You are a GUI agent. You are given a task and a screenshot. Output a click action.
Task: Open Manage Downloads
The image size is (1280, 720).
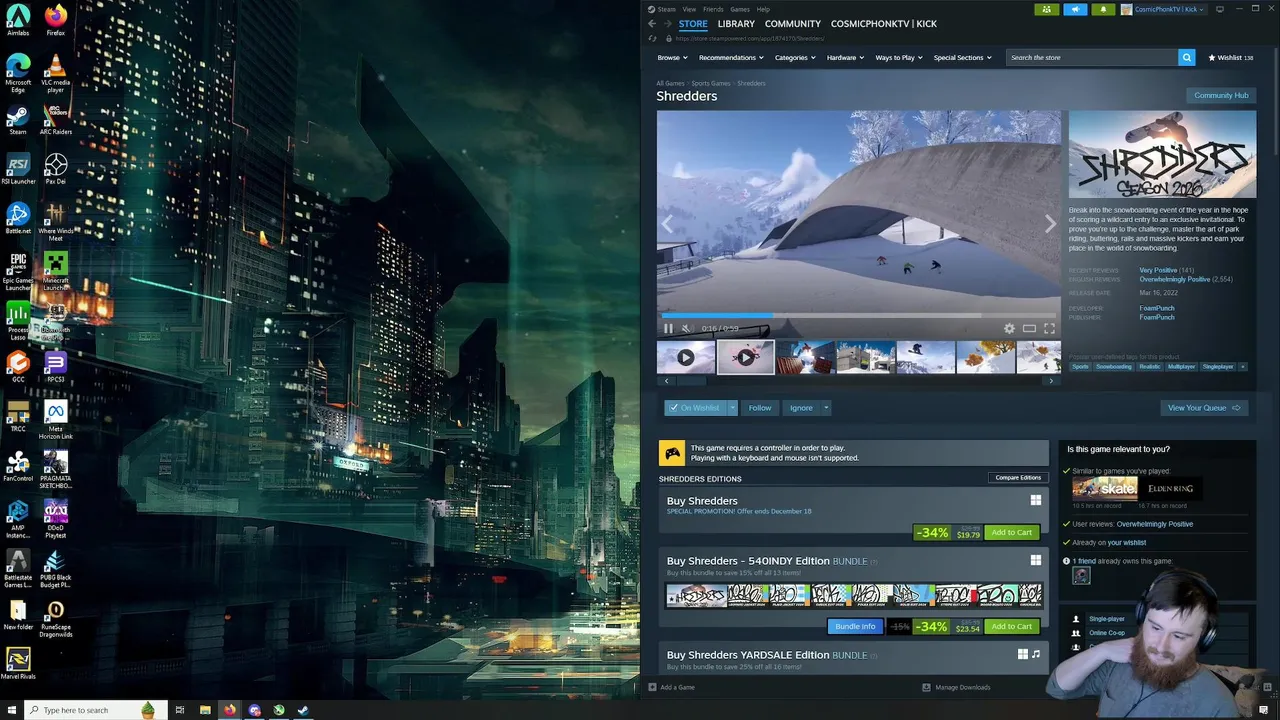click(956, 688)
